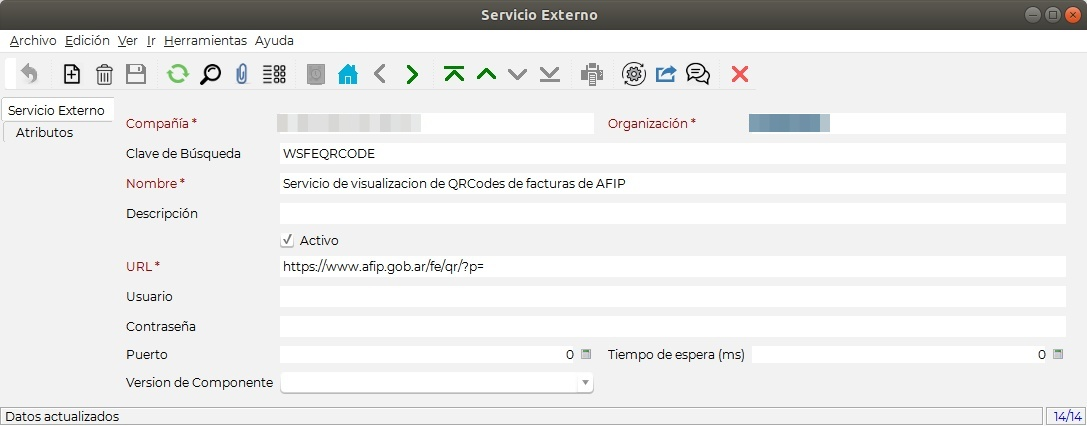The image size is (1087, 426).
Task: Go to the next record down arrow
Action: point(518,74)
